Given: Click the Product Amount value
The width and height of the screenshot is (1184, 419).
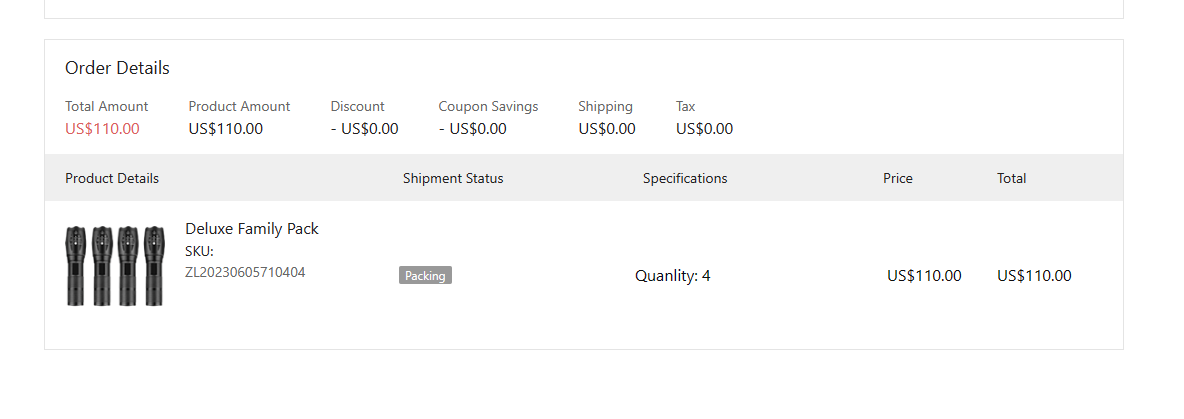Looking at the screenshot, I should [x=226, y=129].
